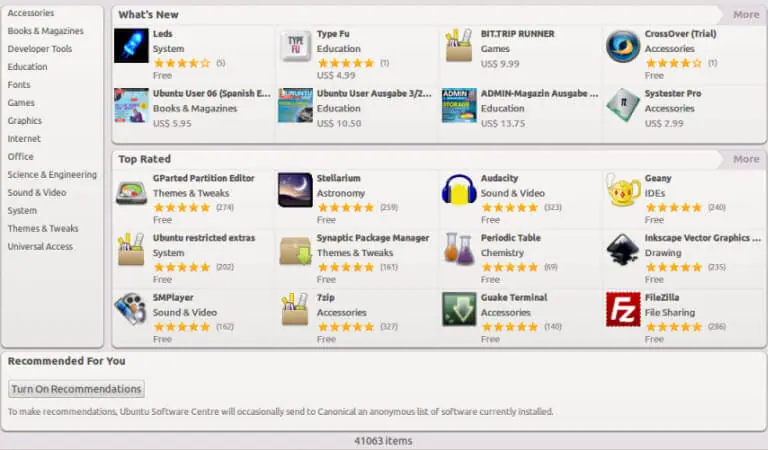
Task: Open the Geany teapot icon
Action: click(623, 189)
